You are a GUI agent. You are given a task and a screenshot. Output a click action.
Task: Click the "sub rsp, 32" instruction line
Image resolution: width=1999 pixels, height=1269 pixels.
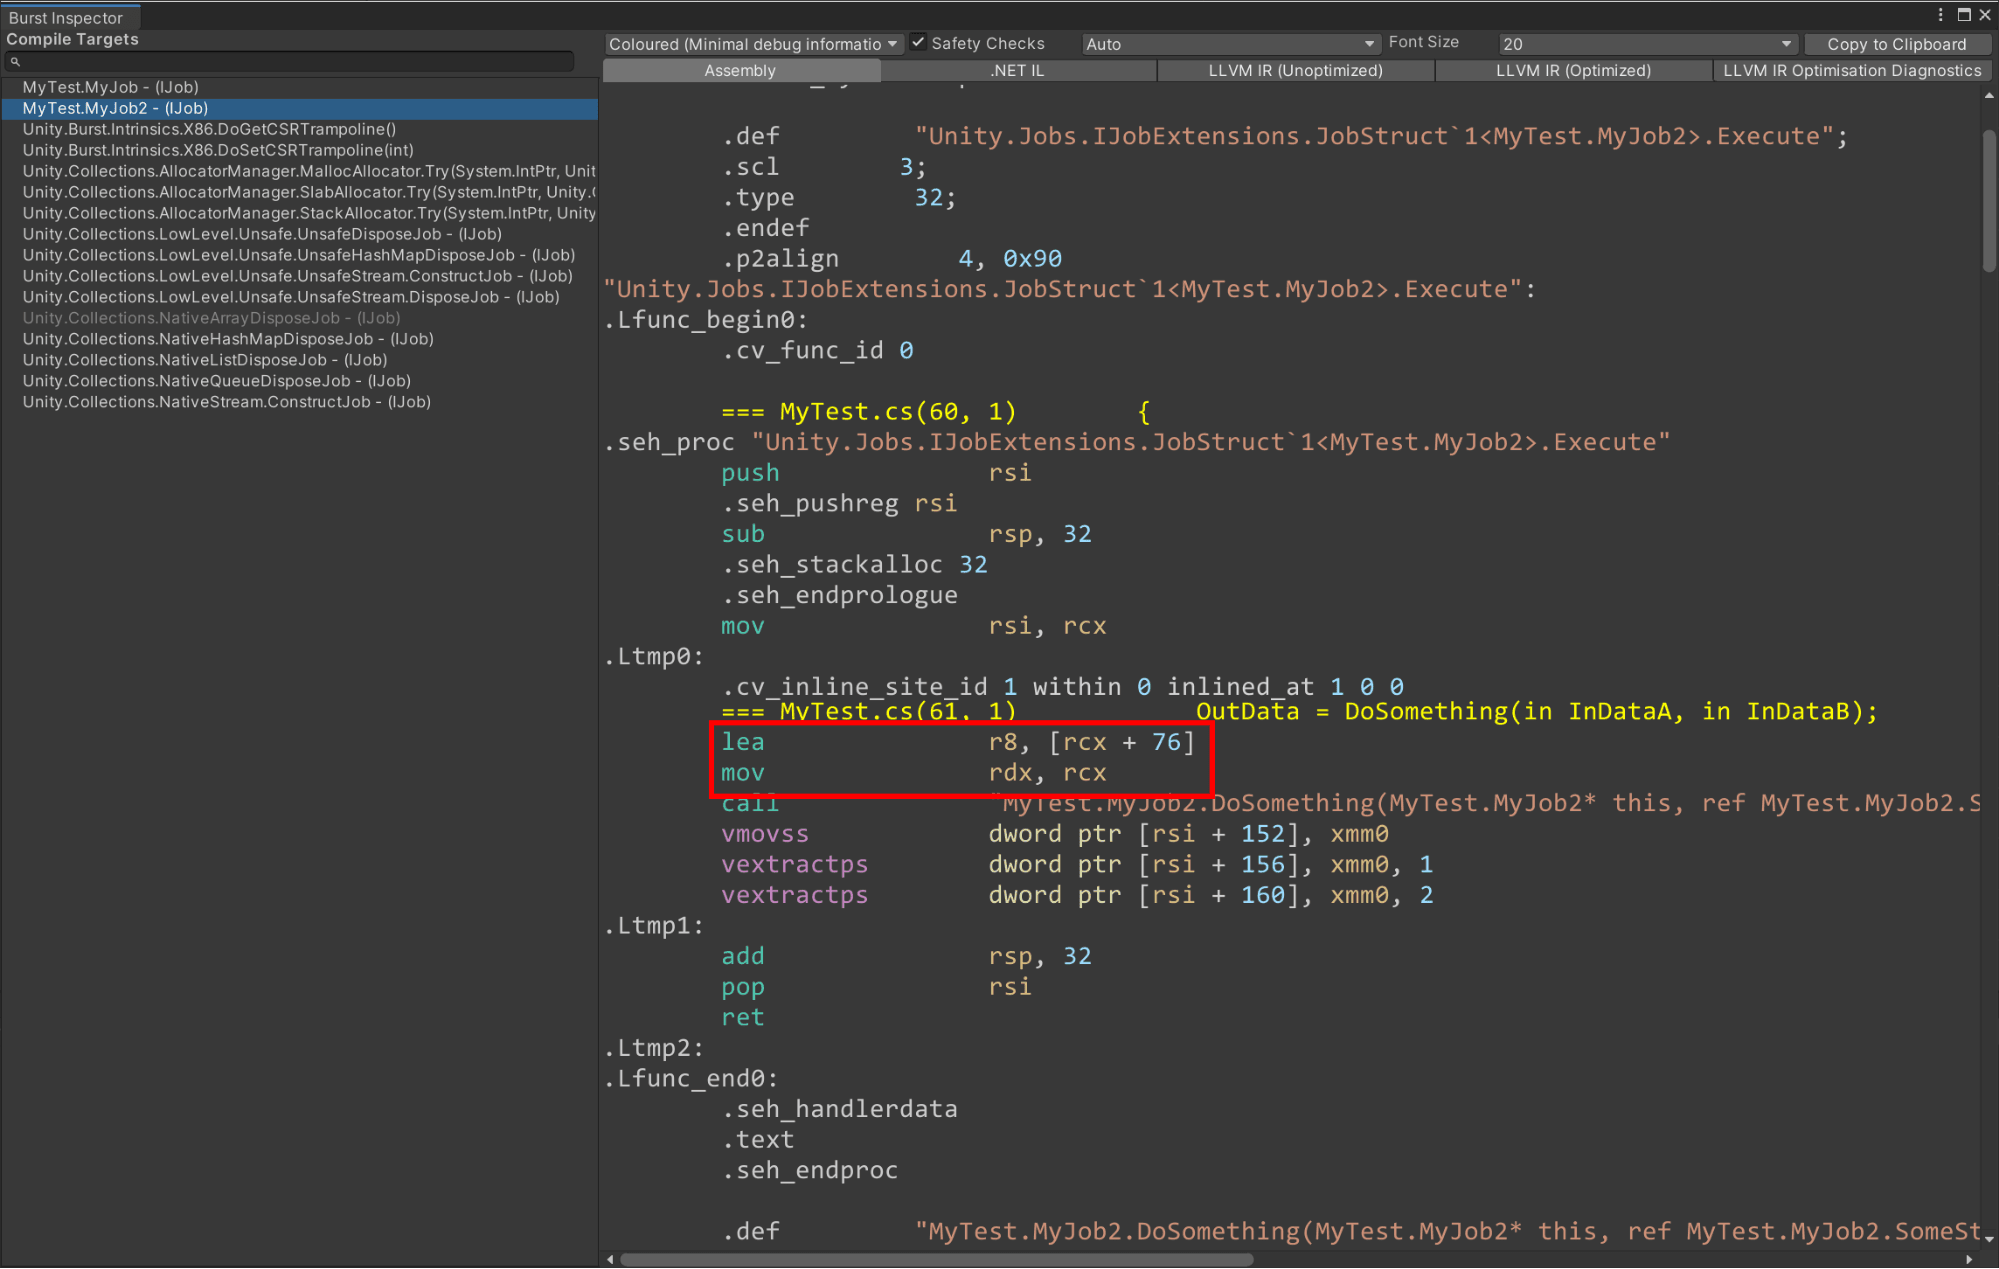[906, 534]
